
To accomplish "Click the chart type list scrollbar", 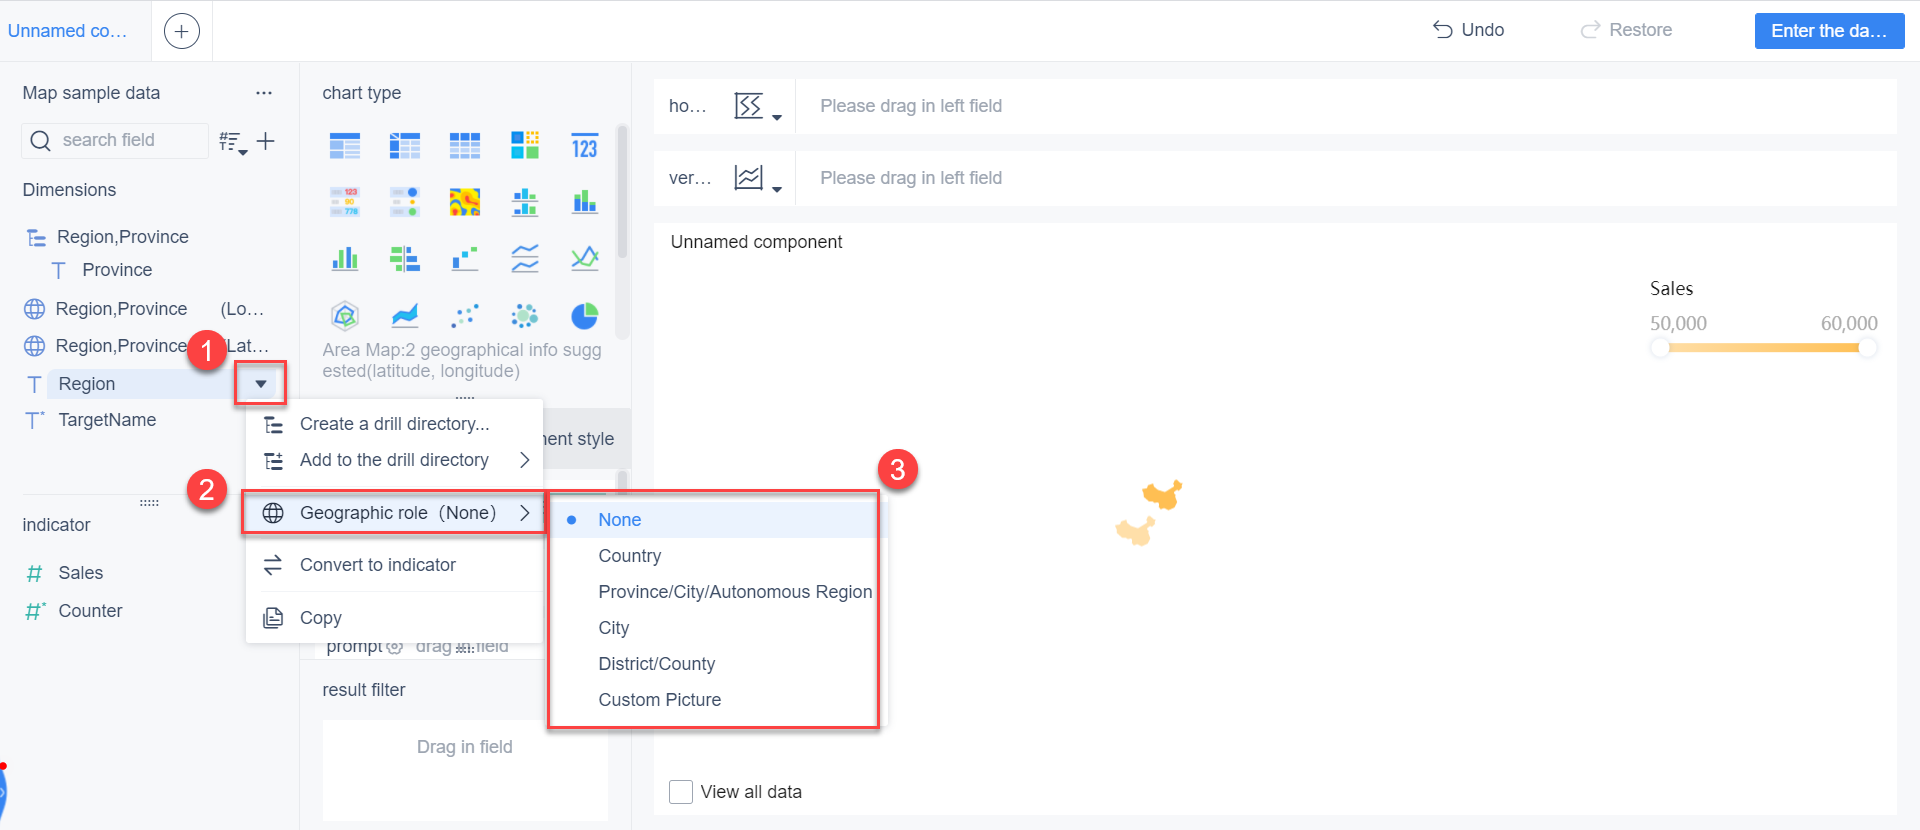I will 622,192.
